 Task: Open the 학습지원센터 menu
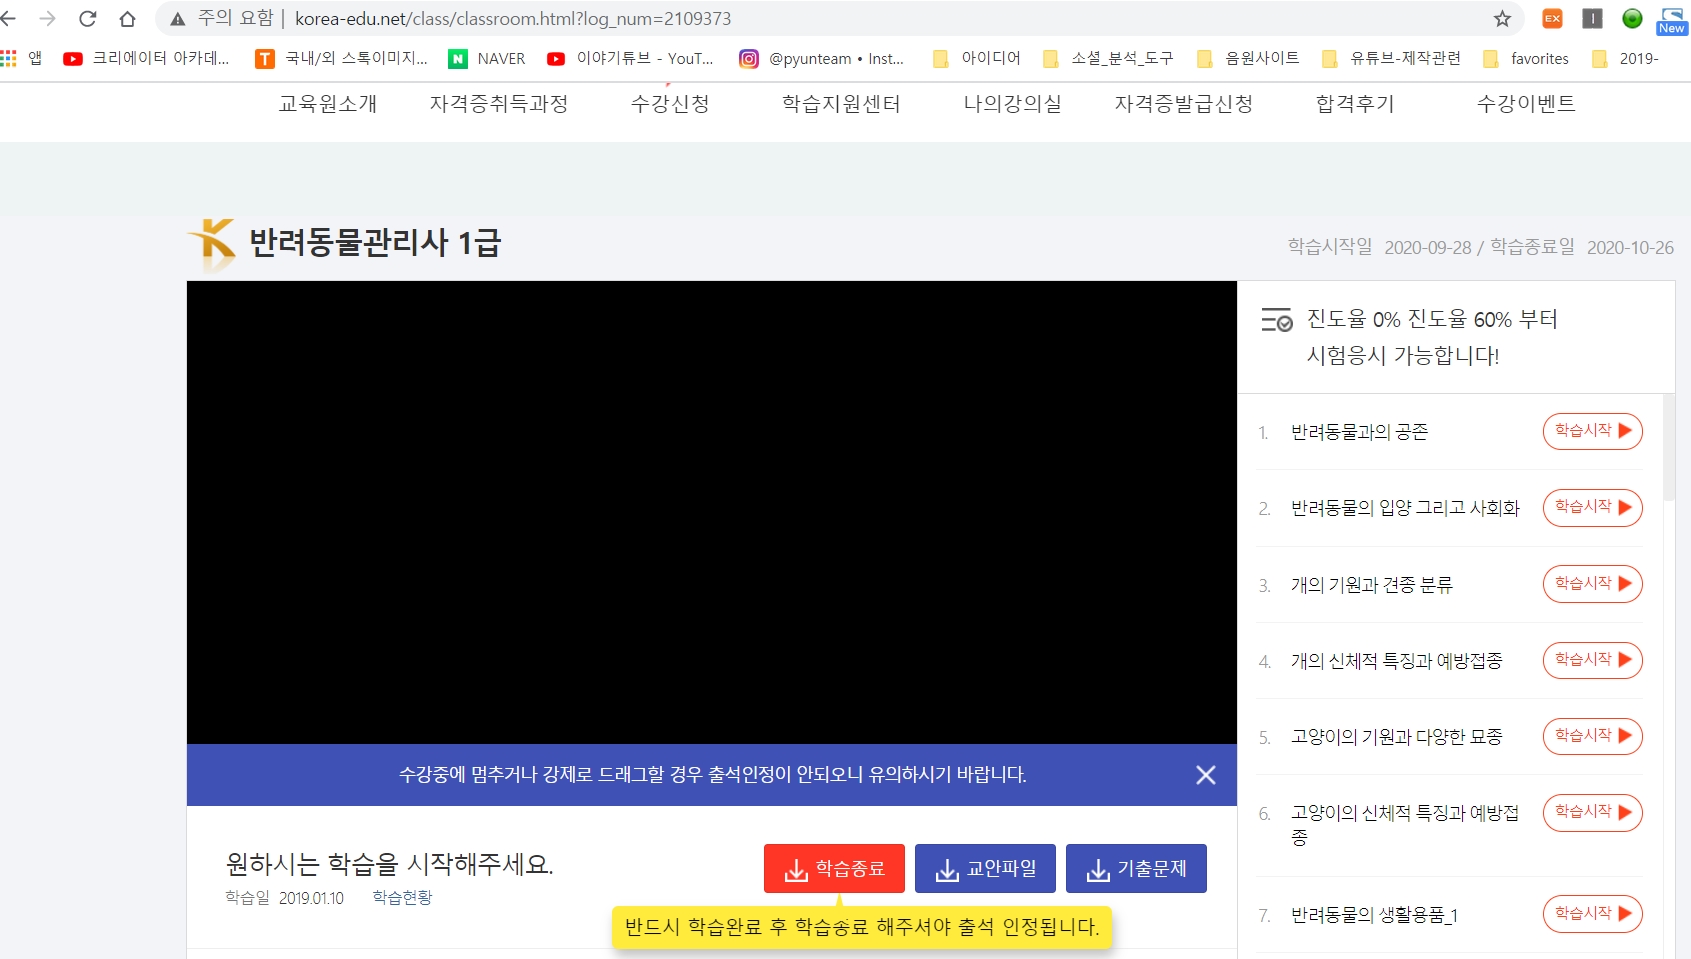tap(841, 103)
